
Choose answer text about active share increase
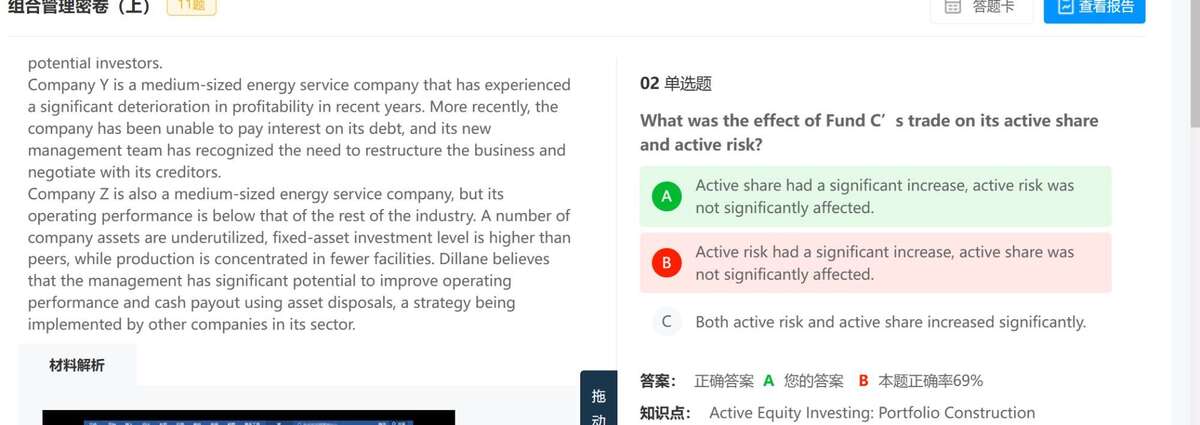tap(884, 197)
